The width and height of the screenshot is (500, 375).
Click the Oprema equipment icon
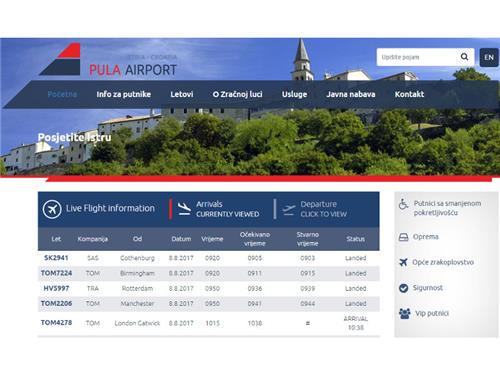pyautogui.click(x=403, y=237)
